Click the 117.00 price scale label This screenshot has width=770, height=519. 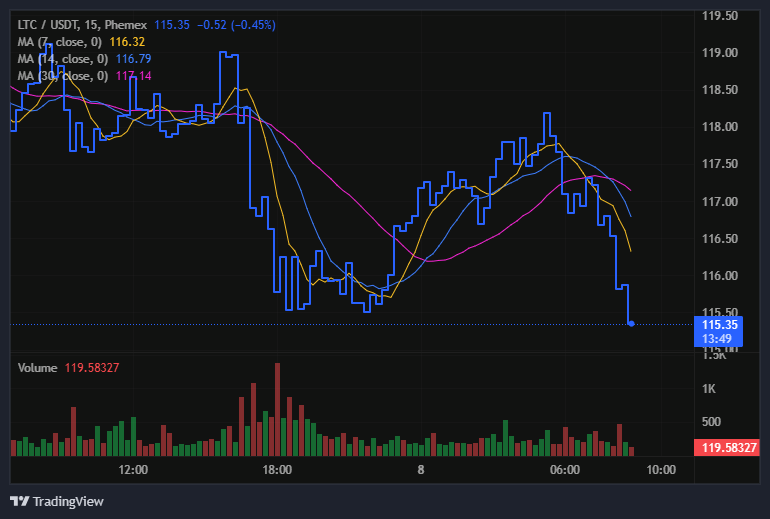click(720, 202)
